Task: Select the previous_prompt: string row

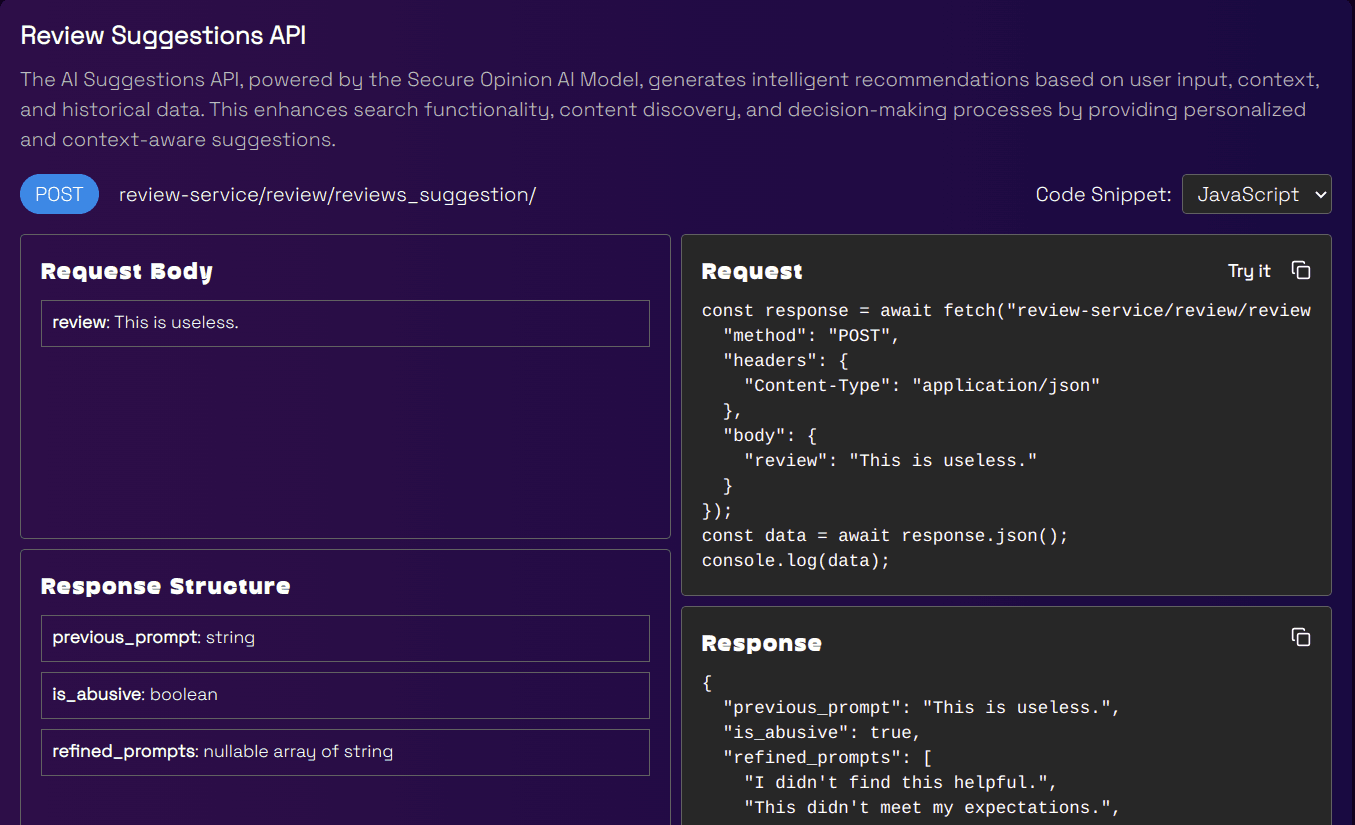Action: coord(345,638)
